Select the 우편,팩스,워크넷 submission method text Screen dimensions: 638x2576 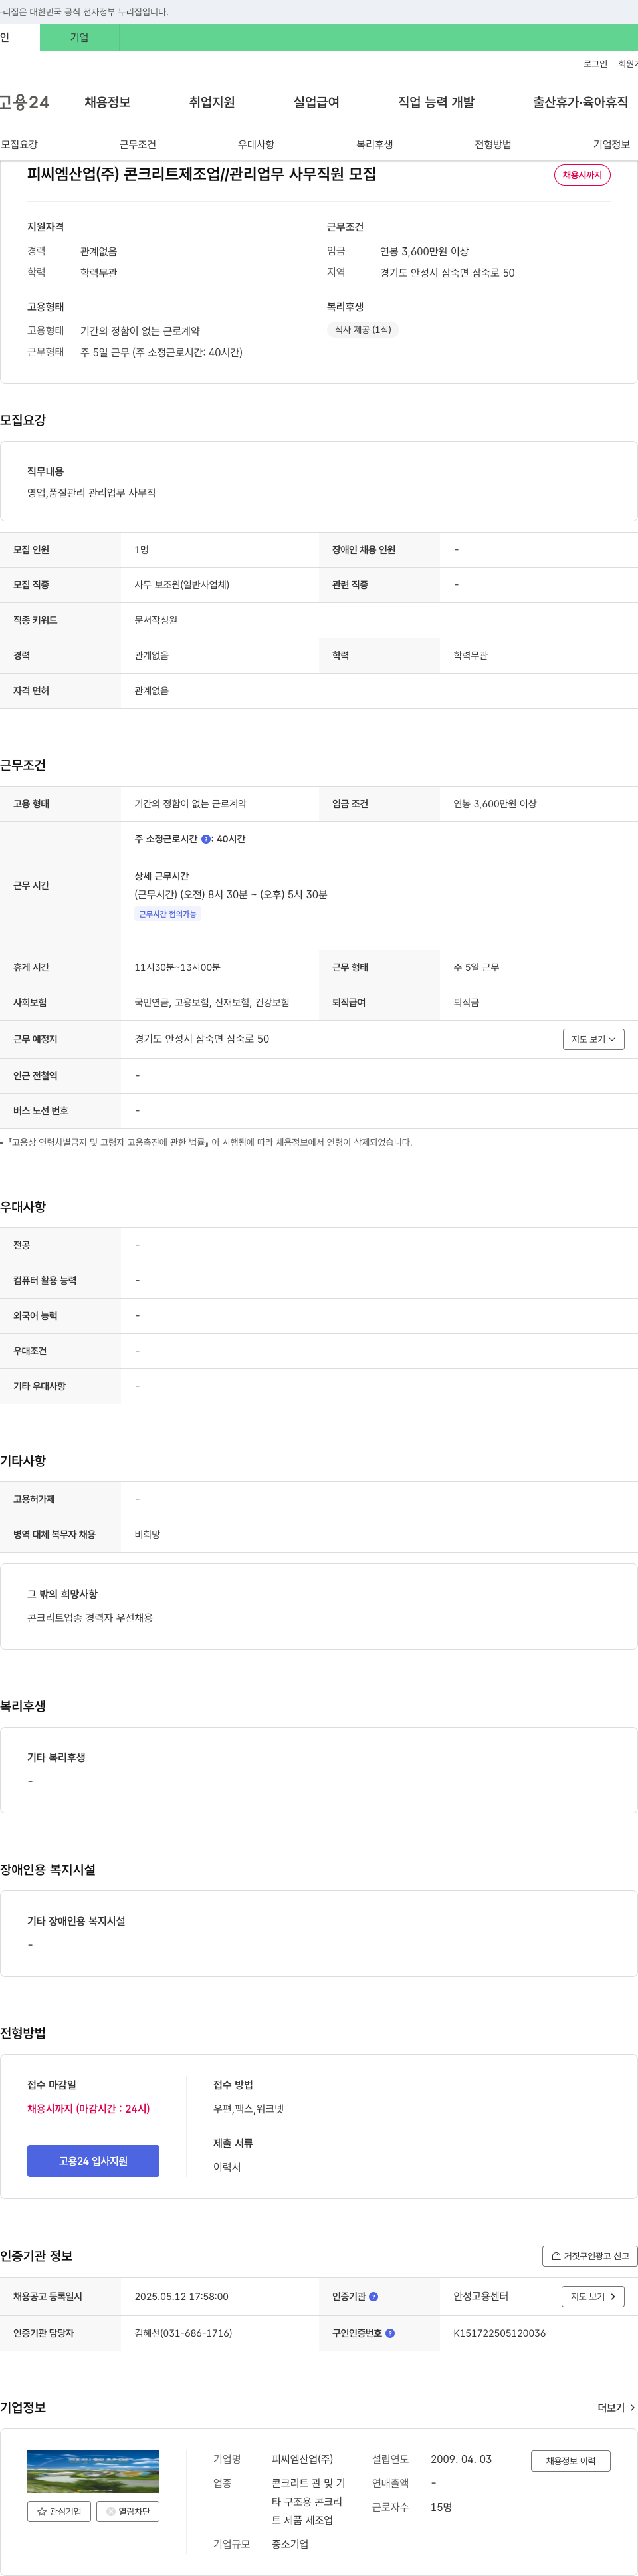248,2109
